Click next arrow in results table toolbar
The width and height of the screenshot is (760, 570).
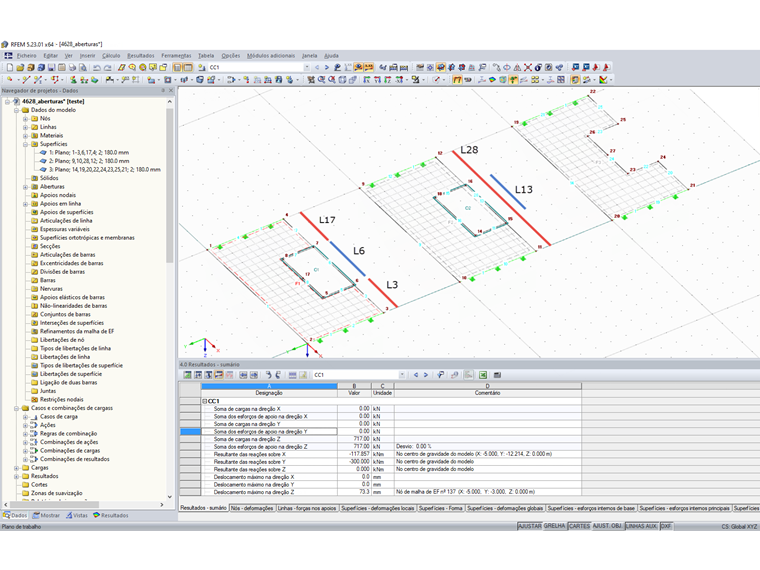coord(426,375)
